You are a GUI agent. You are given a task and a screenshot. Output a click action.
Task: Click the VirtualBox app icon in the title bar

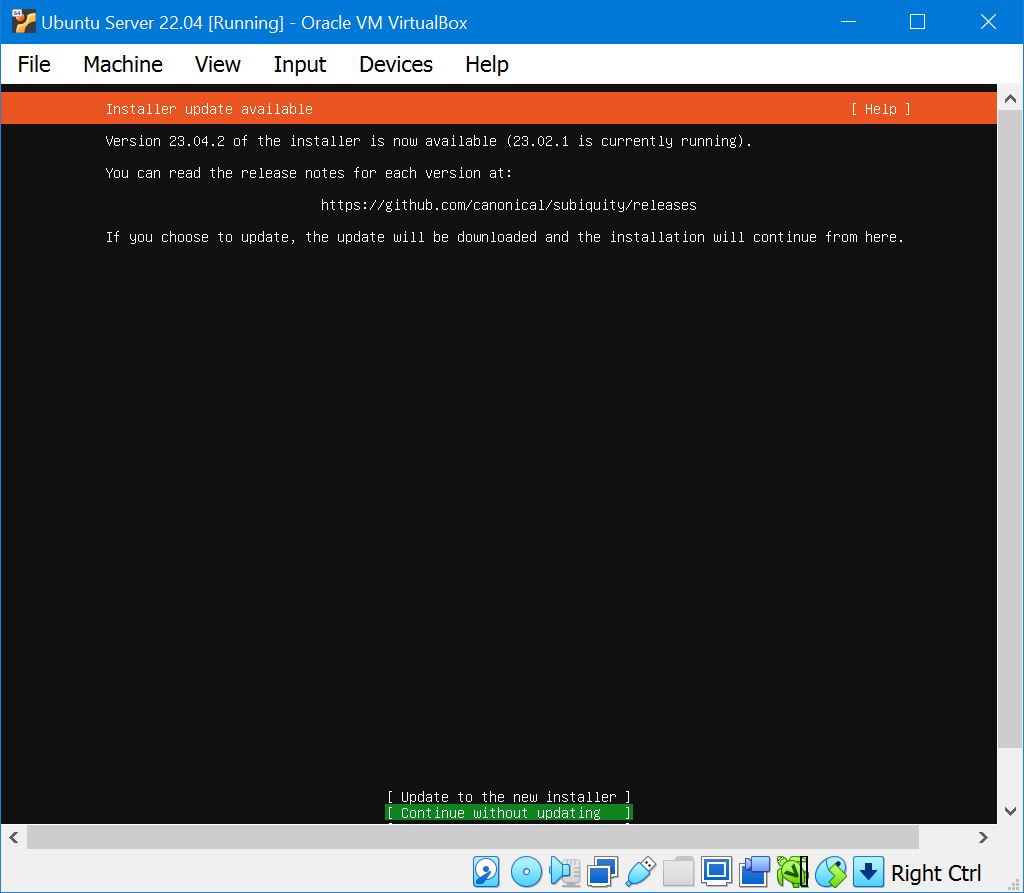point(24,22)
